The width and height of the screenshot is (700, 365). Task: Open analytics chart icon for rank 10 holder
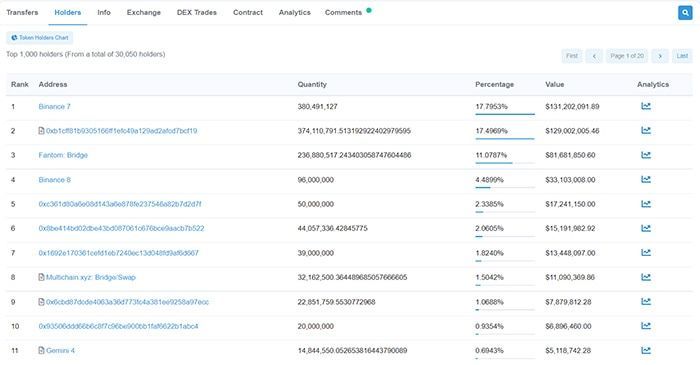646,326
